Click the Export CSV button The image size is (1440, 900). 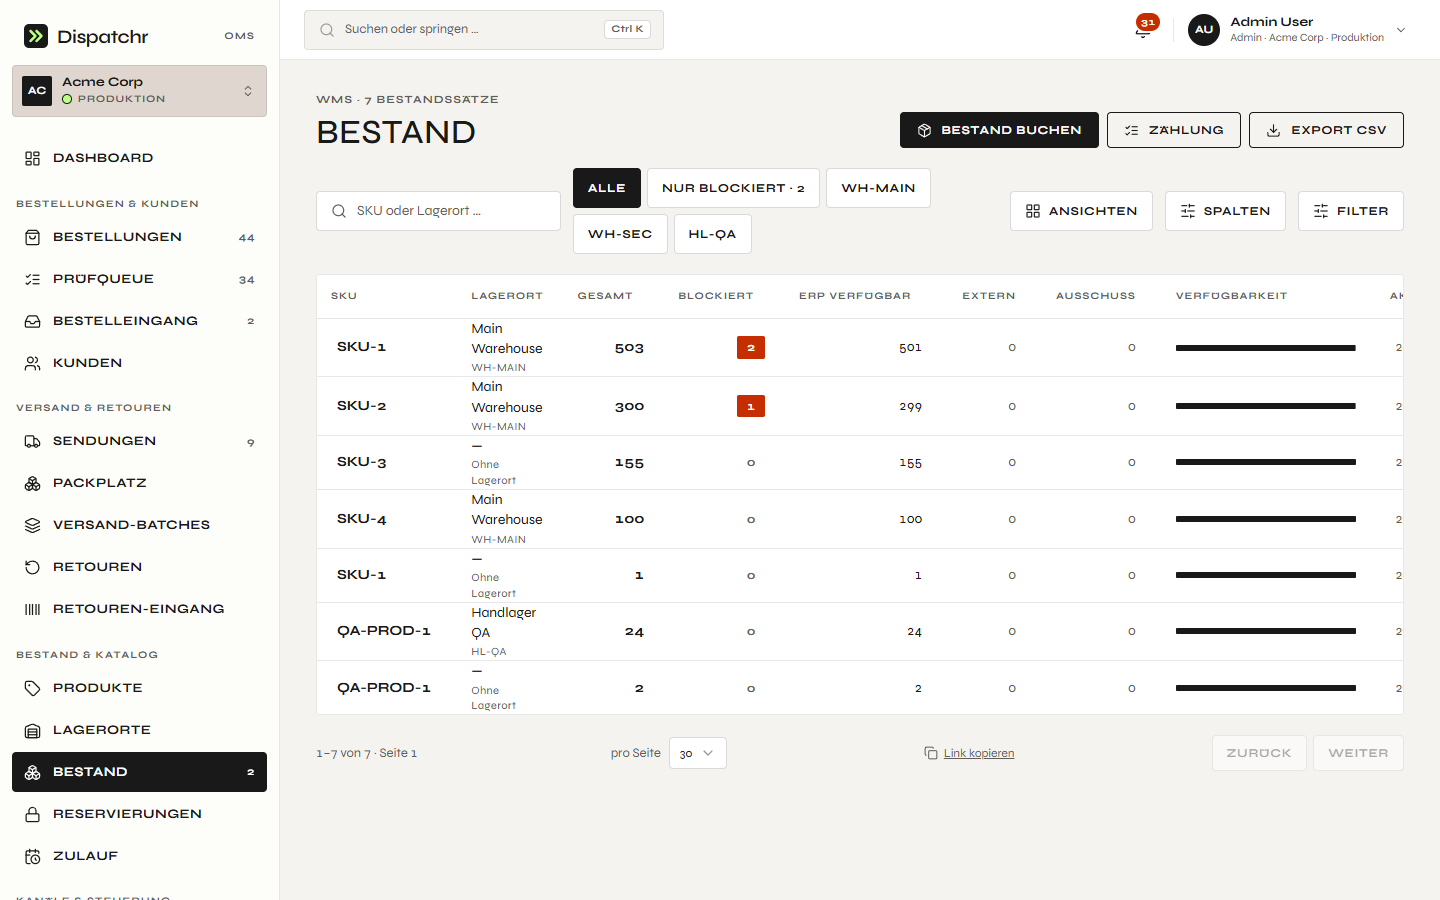[1326, 130]
